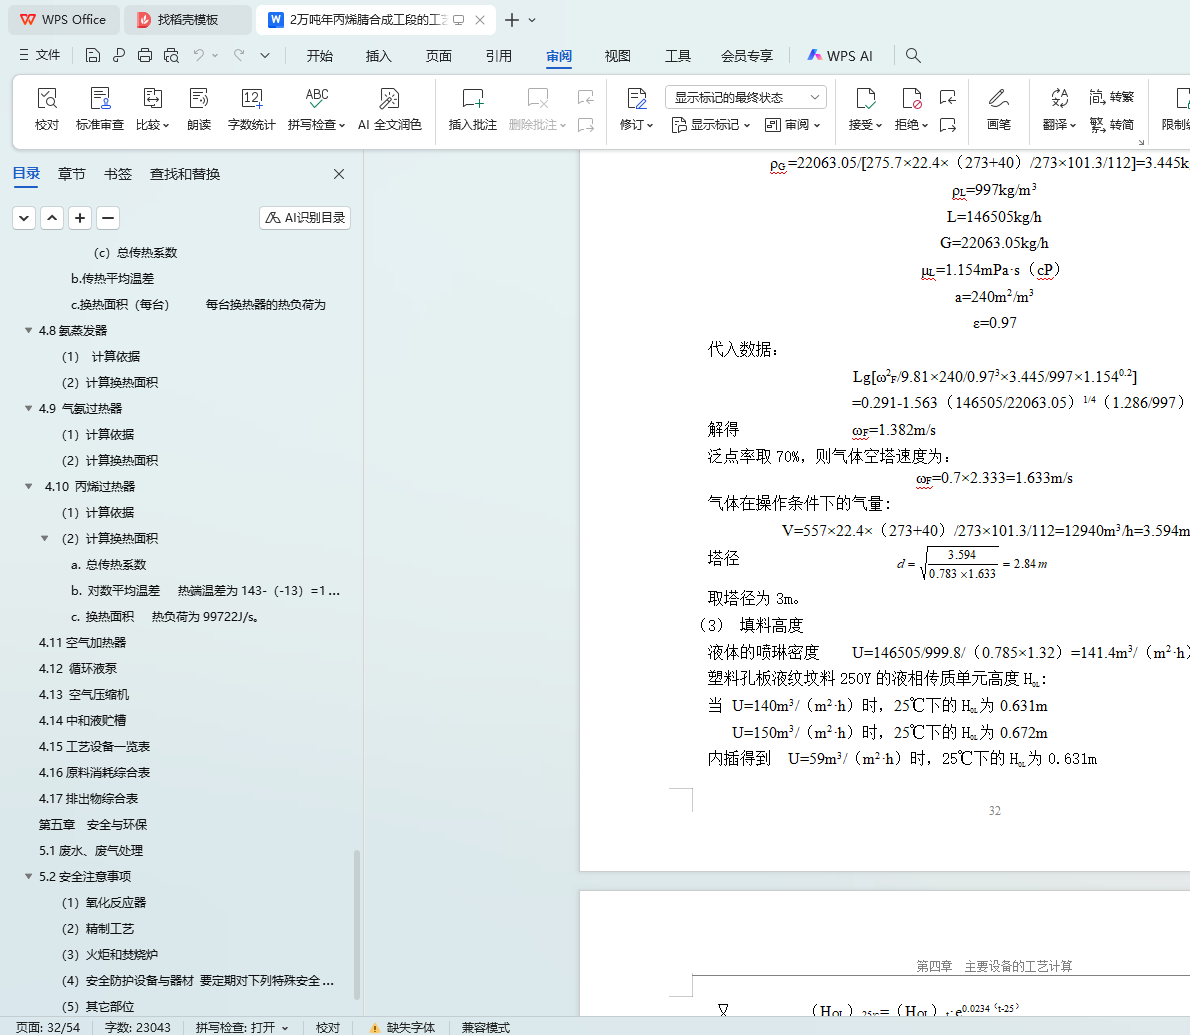Click the move-up arrow in outline panel
1190x1035 pixels.
click(x=52, y=219)
